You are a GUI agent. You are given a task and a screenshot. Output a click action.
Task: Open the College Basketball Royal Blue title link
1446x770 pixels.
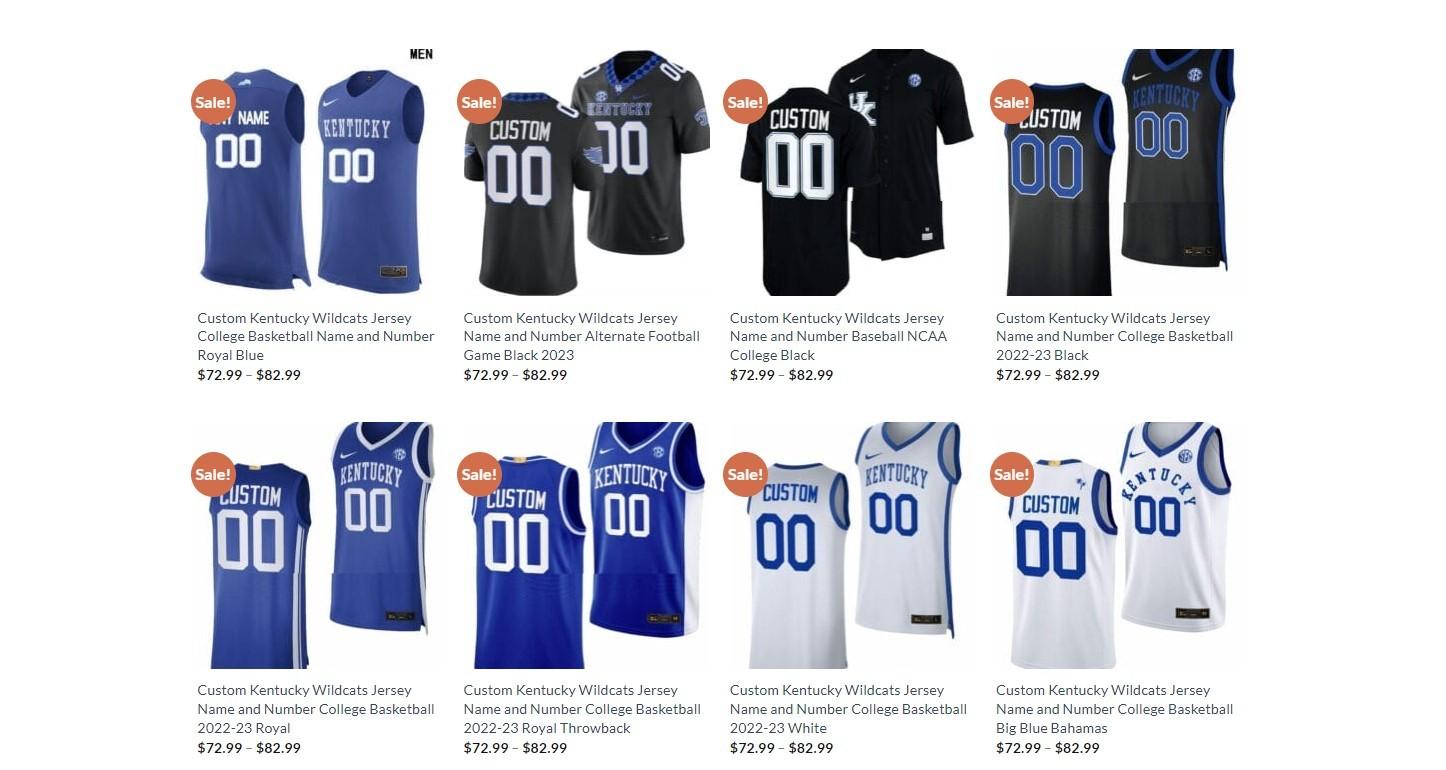click(x=316, y=336)
